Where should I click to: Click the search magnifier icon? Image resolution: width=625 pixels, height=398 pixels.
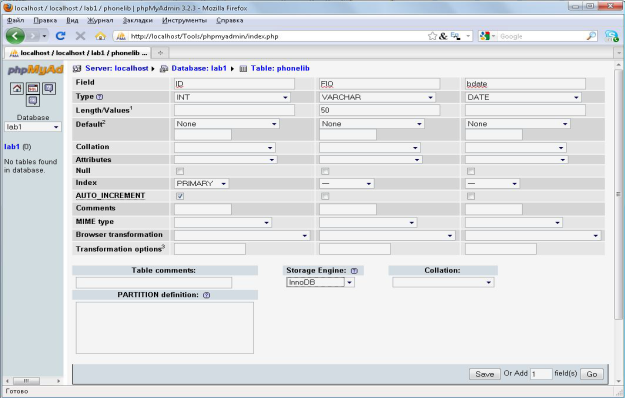[x=591, y=36]
